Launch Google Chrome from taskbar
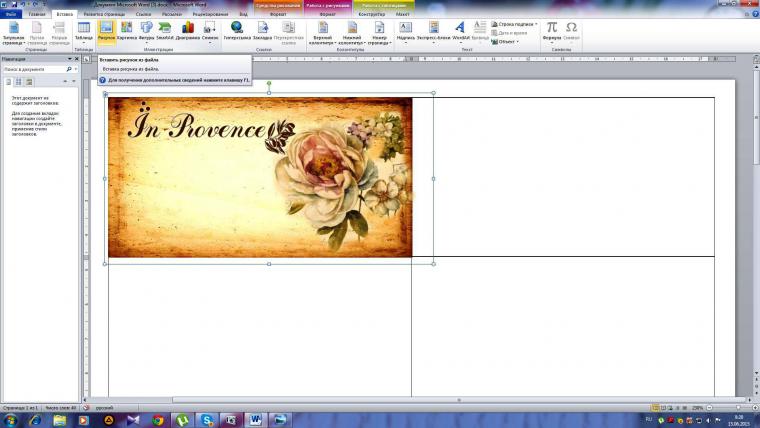This screenshot has width=760, height=428. pos(158,420)
